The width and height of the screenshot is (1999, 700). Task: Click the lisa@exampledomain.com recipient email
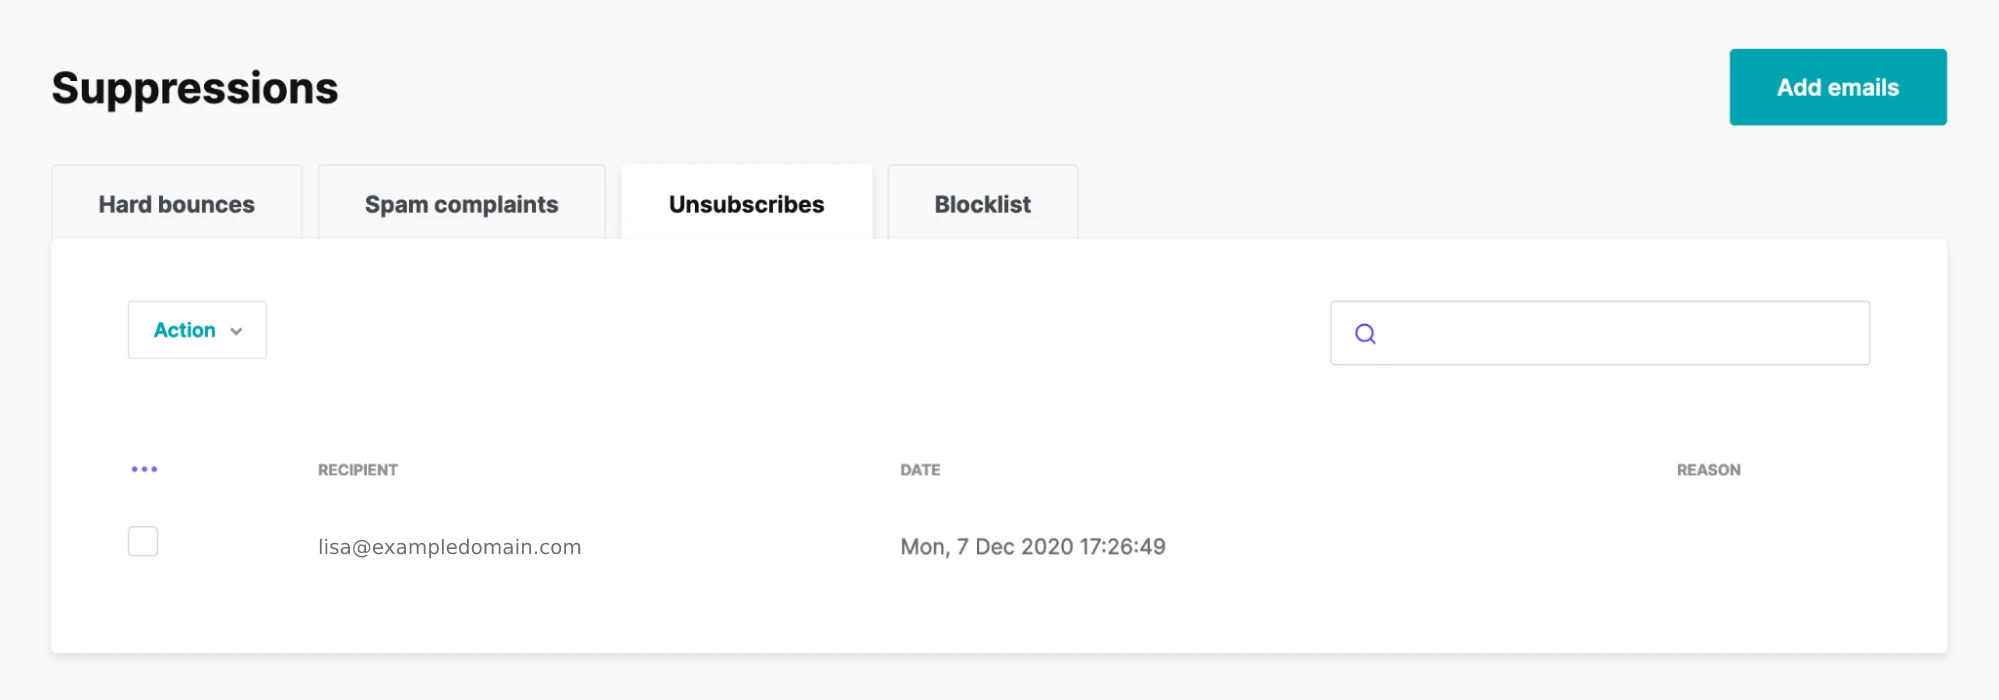pos(449,547)
